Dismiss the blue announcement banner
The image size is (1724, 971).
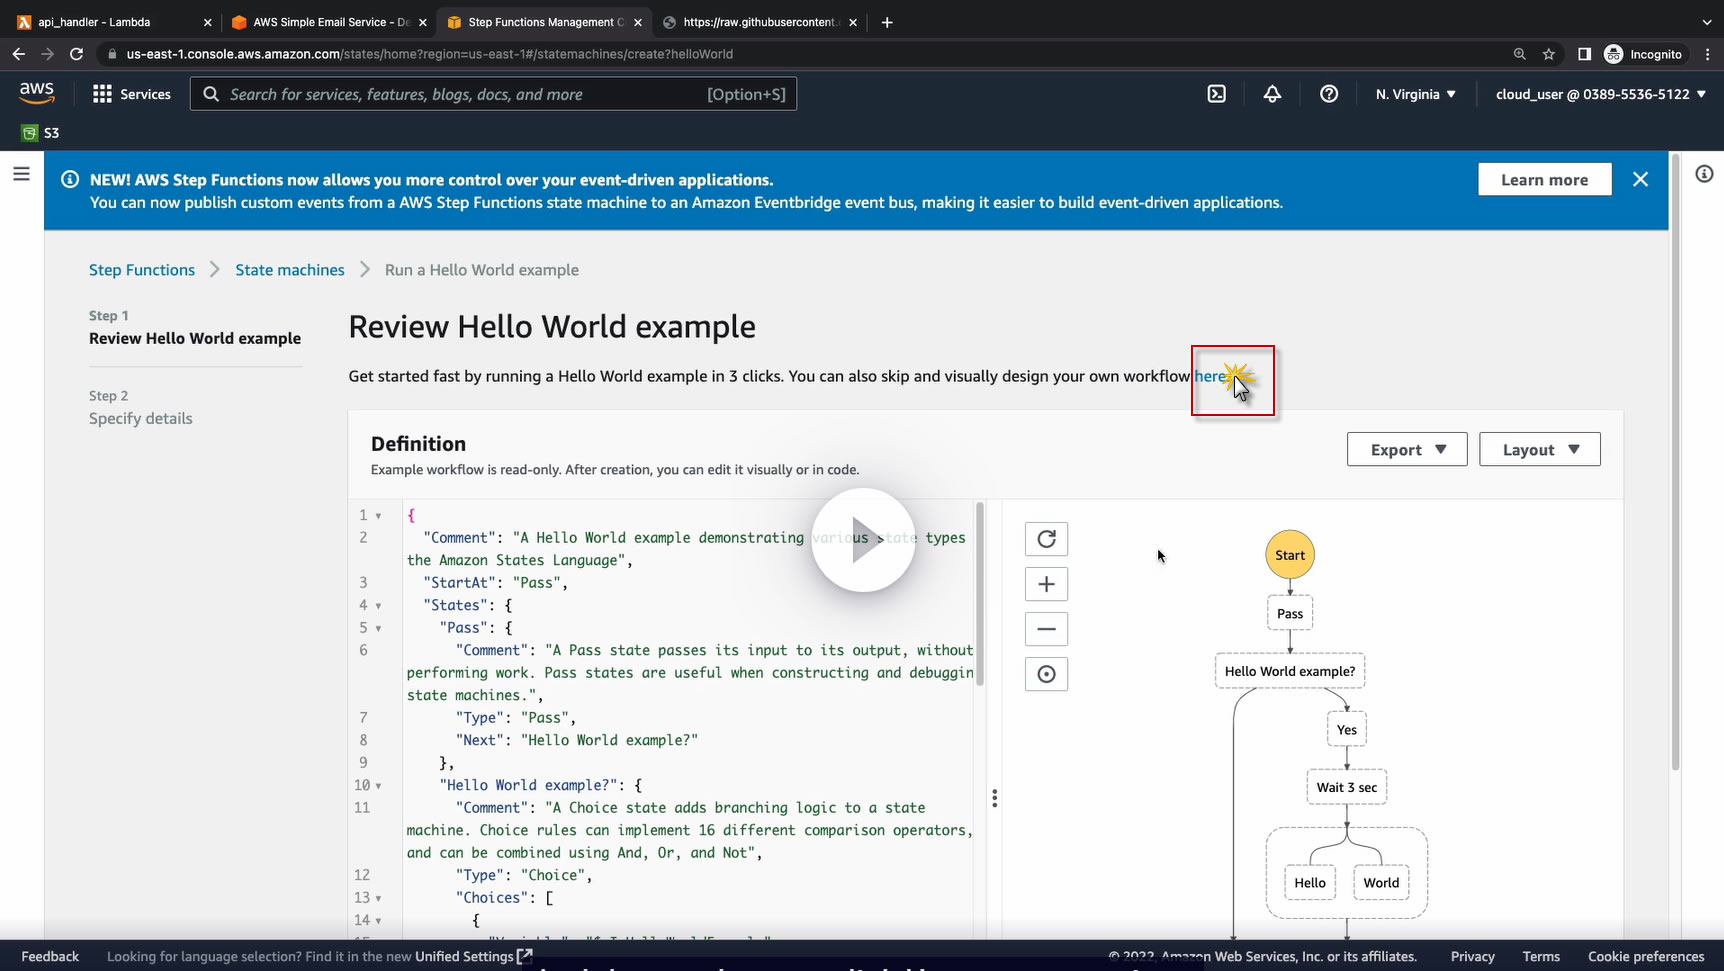pos(1640,180)
